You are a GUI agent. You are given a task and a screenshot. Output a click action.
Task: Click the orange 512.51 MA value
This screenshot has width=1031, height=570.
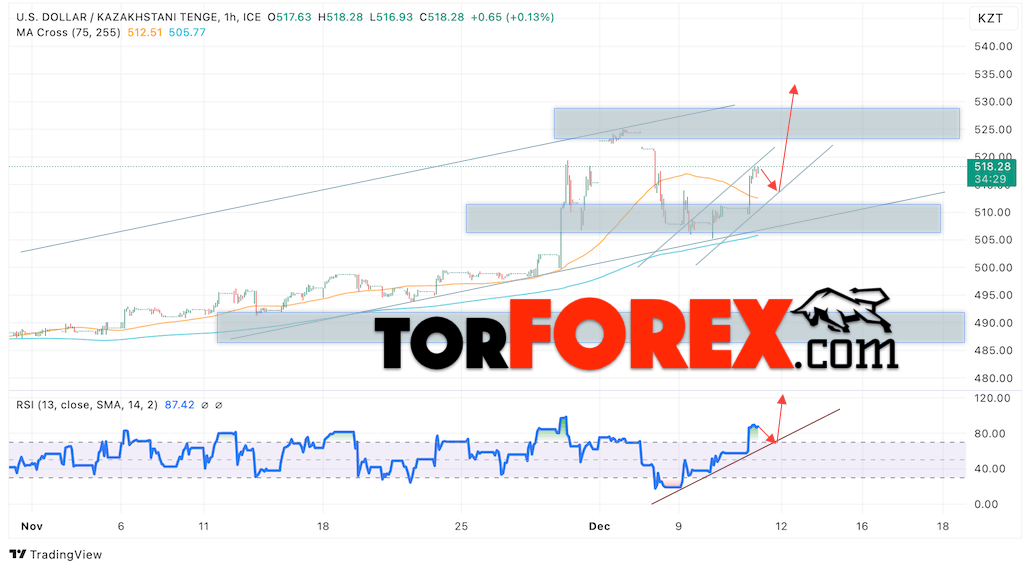(145, 32)
